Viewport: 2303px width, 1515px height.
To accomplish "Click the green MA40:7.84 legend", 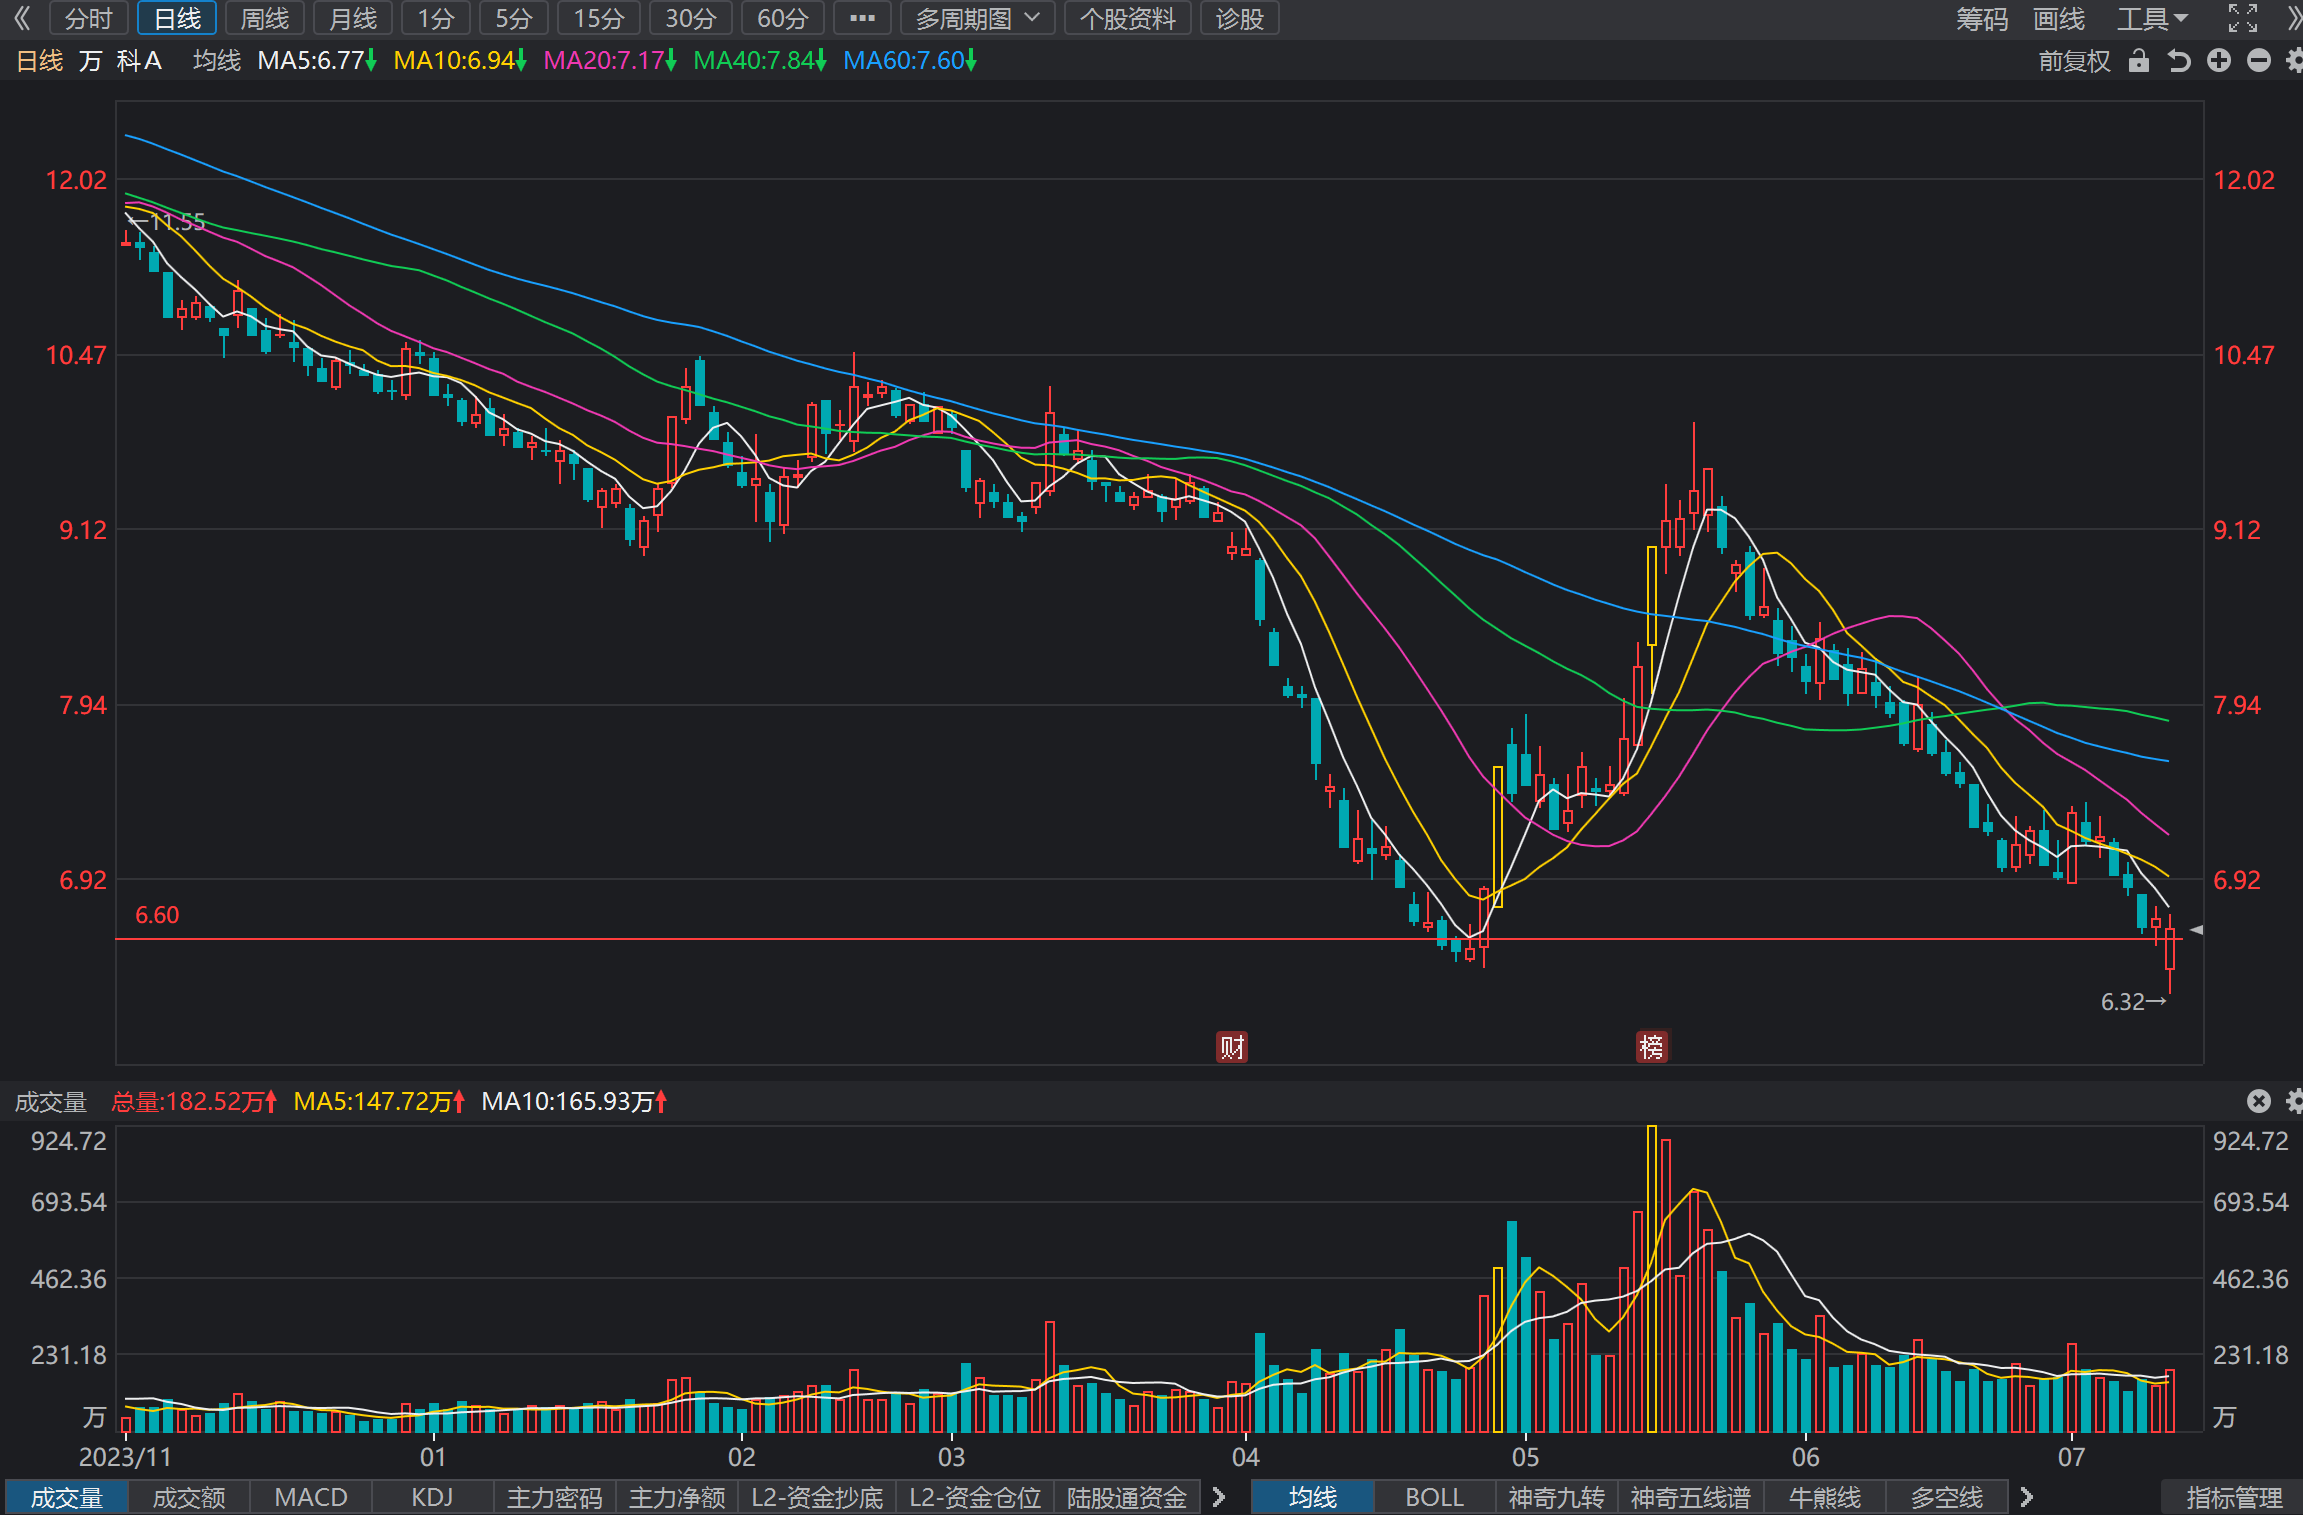I will [760, 61].
